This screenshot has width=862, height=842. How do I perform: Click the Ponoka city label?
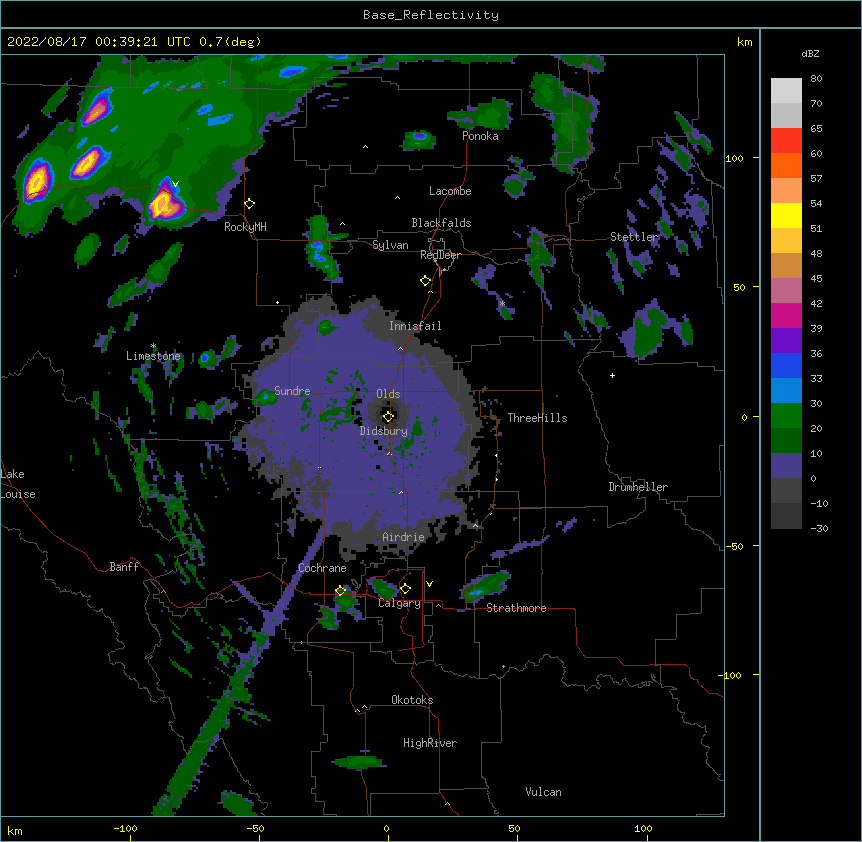pyautogui.click(x=480, y=136)
